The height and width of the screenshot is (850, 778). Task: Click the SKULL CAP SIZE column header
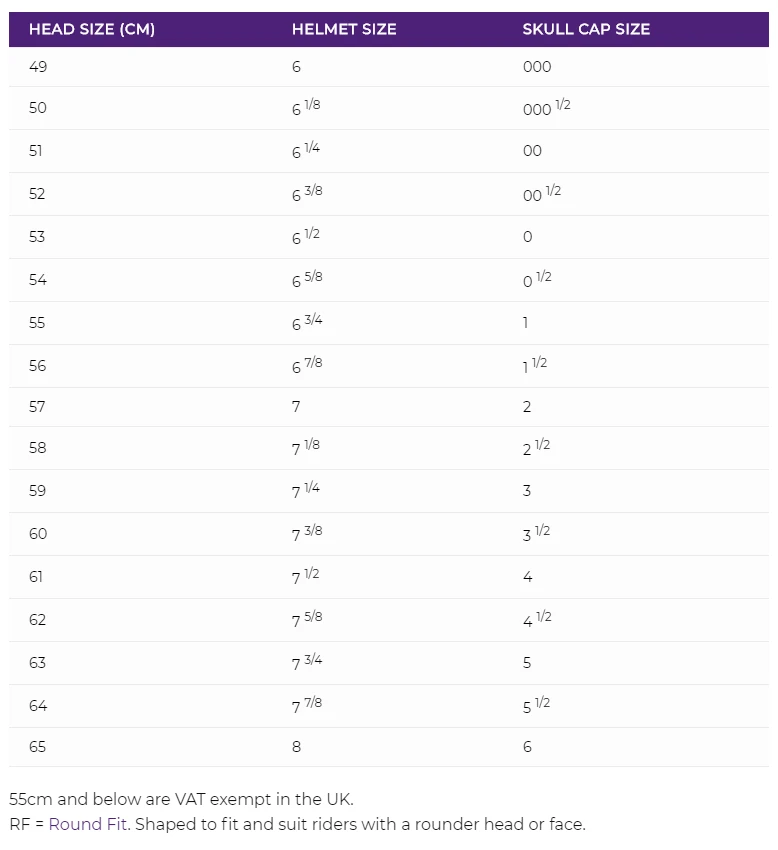(586, 29)
